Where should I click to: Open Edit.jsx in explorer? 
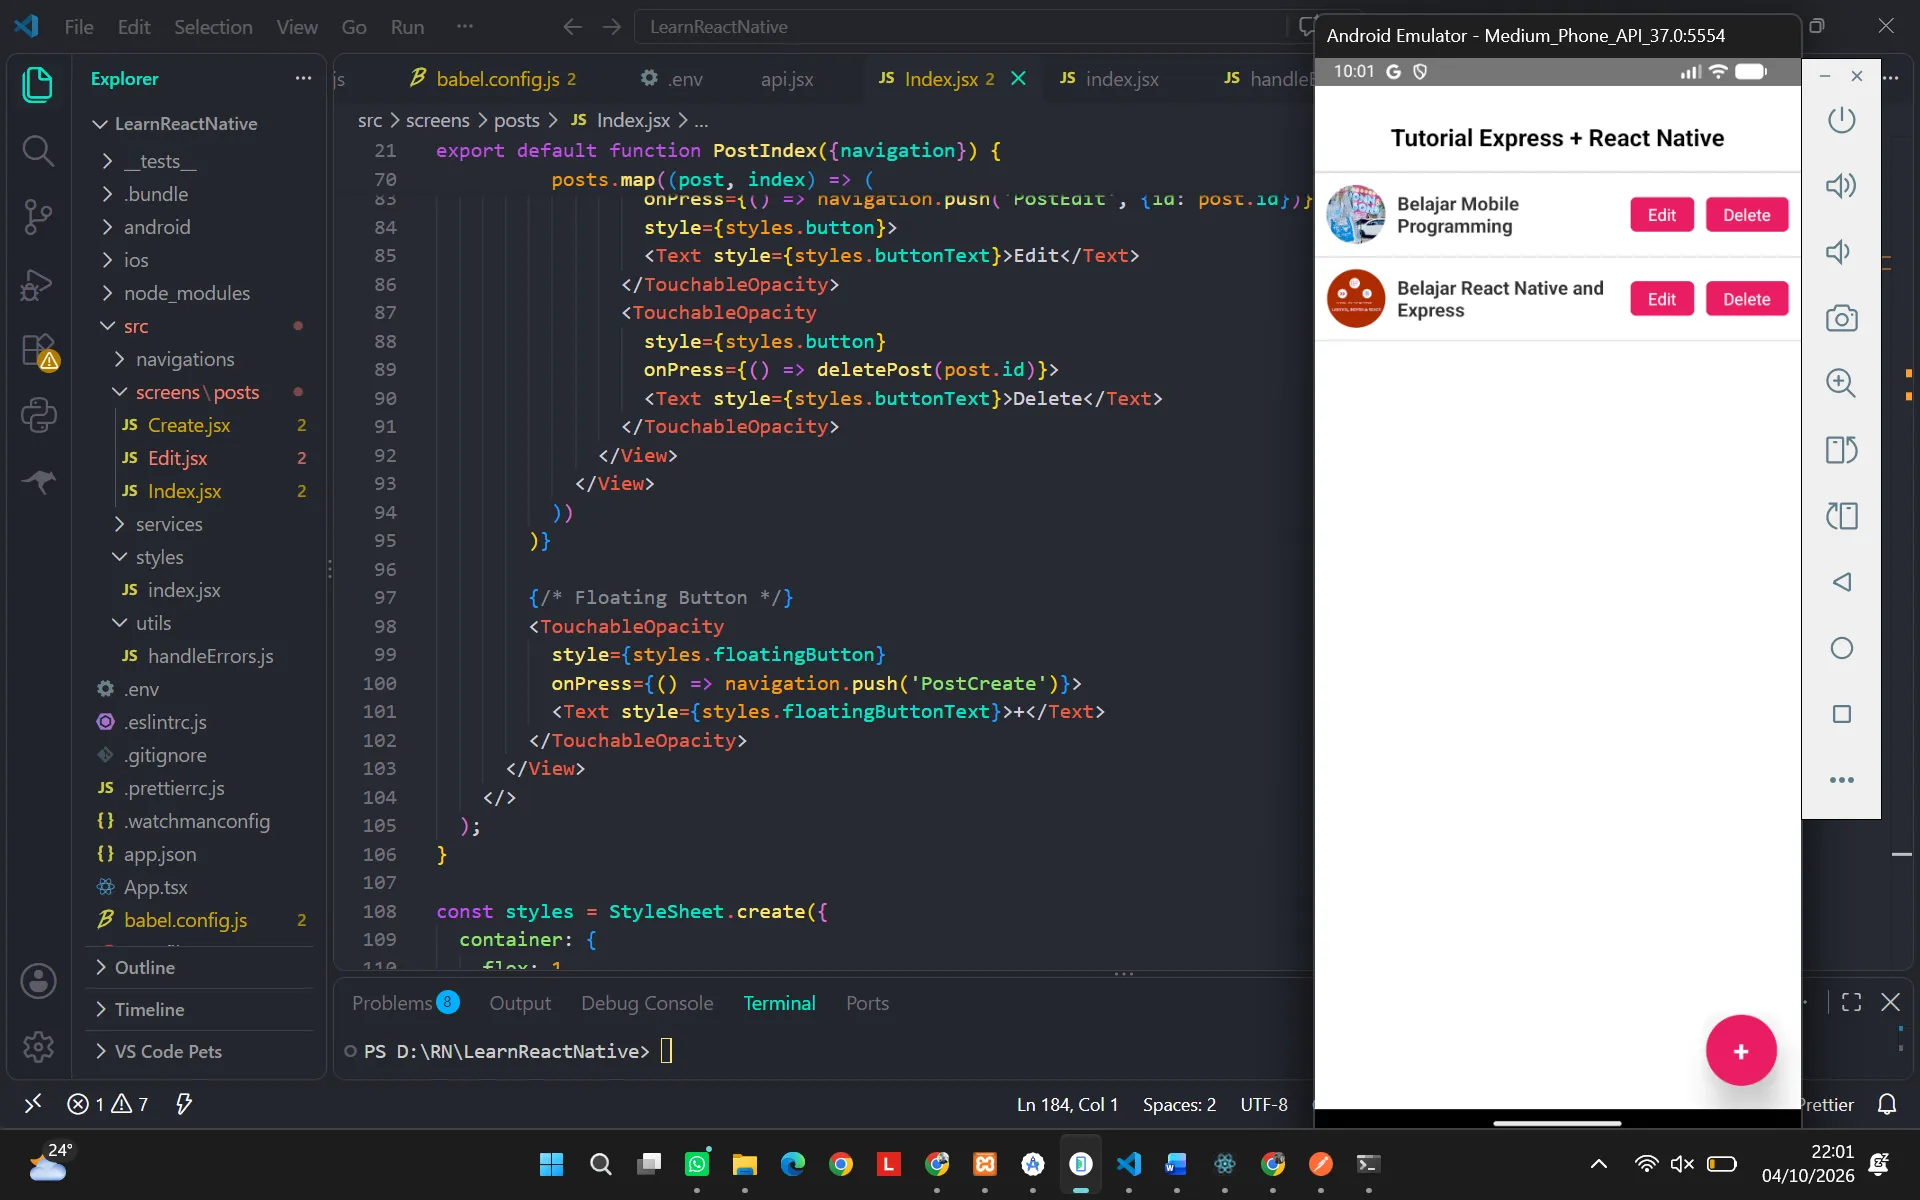(x=178, y=458)
